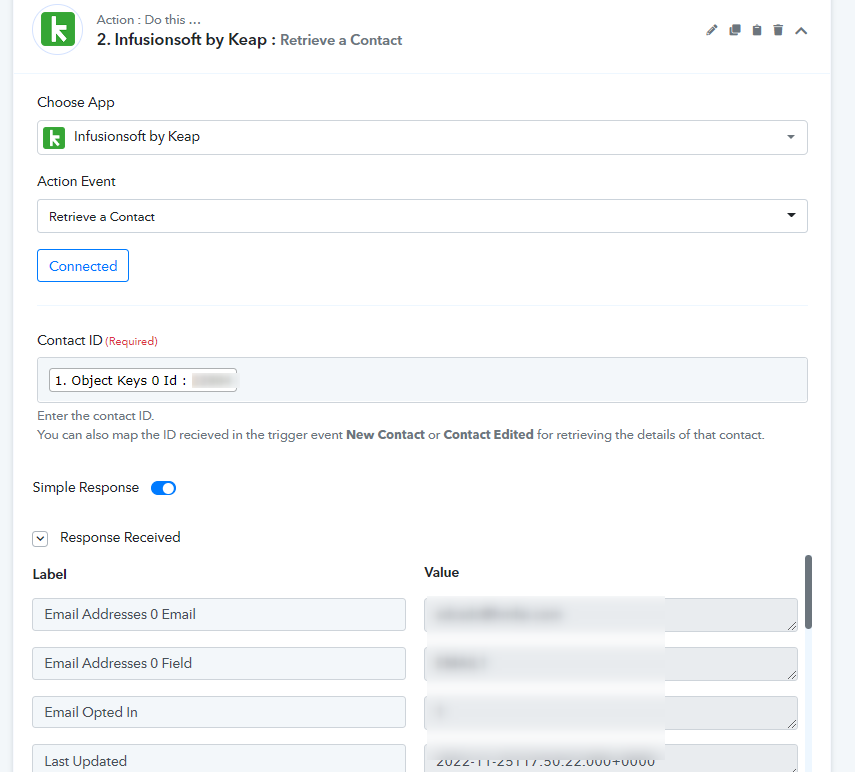Viewport: 855px width, 772px height.
Task: Click the pencil edit icon in the header
Action: 712,30
